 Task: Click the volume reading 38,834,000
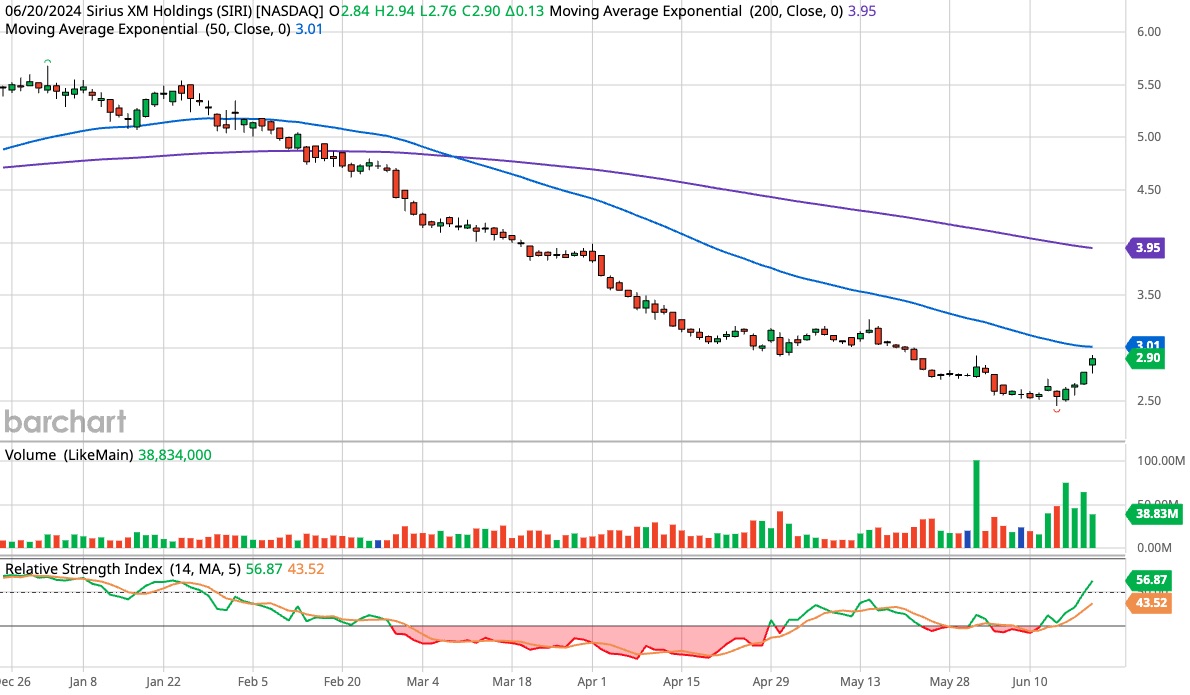pos(175,455)
